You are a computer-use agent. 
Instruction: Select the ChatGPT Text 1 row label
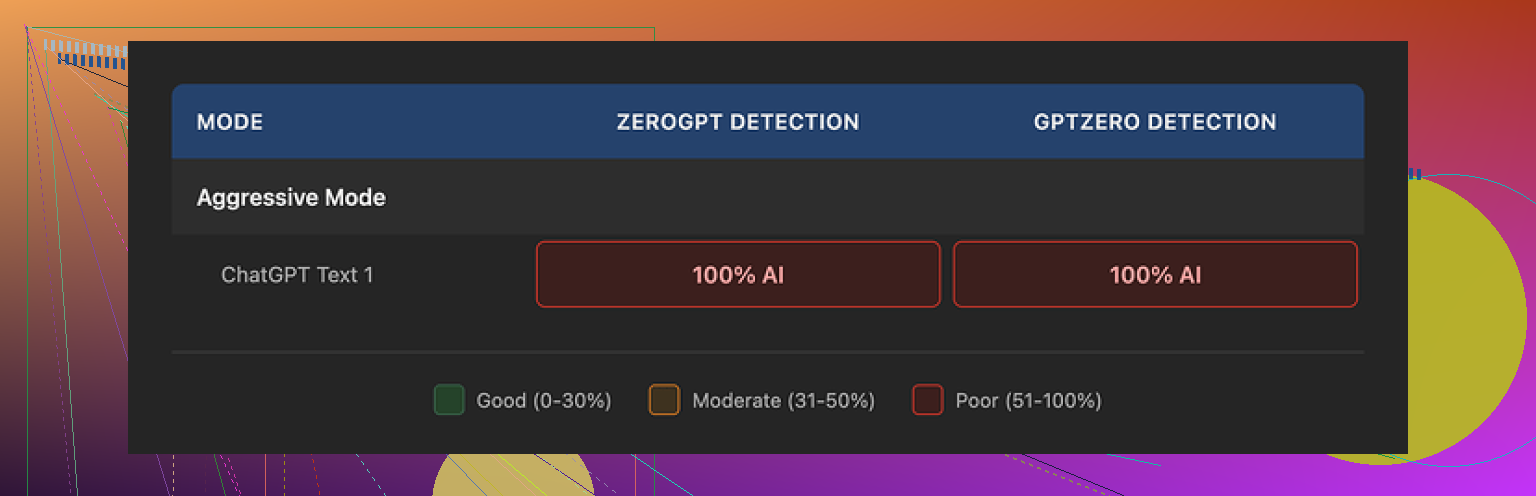[x=297, y=274]
